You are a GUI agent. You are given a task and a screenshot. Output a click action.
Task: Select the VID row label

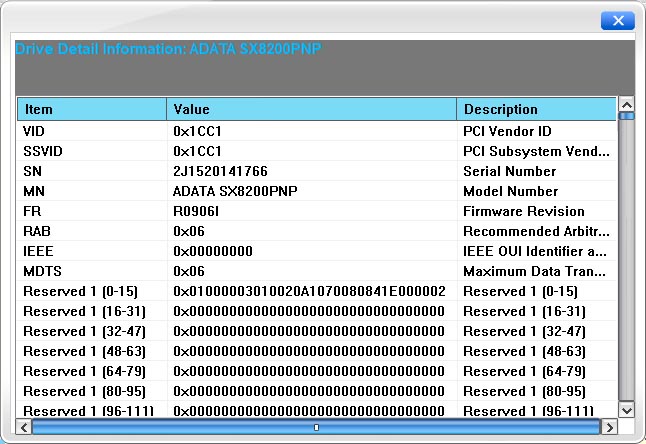[x=34, y=131]
